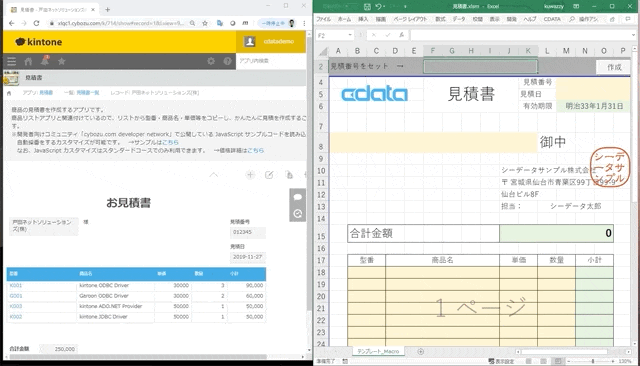The width and height of the screenshot is (640, 366).
Task: Click the Excel save icon
Action: [x=367, y=7]
